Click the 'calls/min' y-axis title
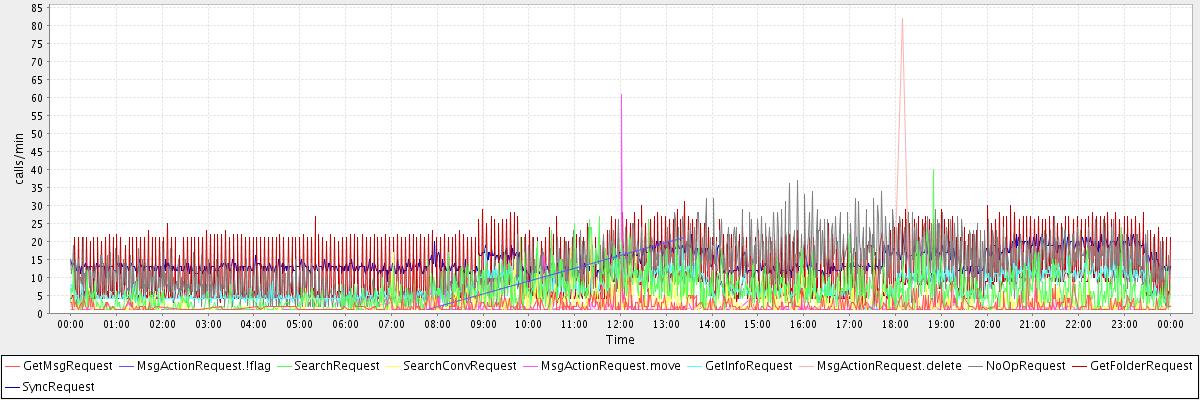The height and width of the screenshot is (400, 1200). pos(19,160)
